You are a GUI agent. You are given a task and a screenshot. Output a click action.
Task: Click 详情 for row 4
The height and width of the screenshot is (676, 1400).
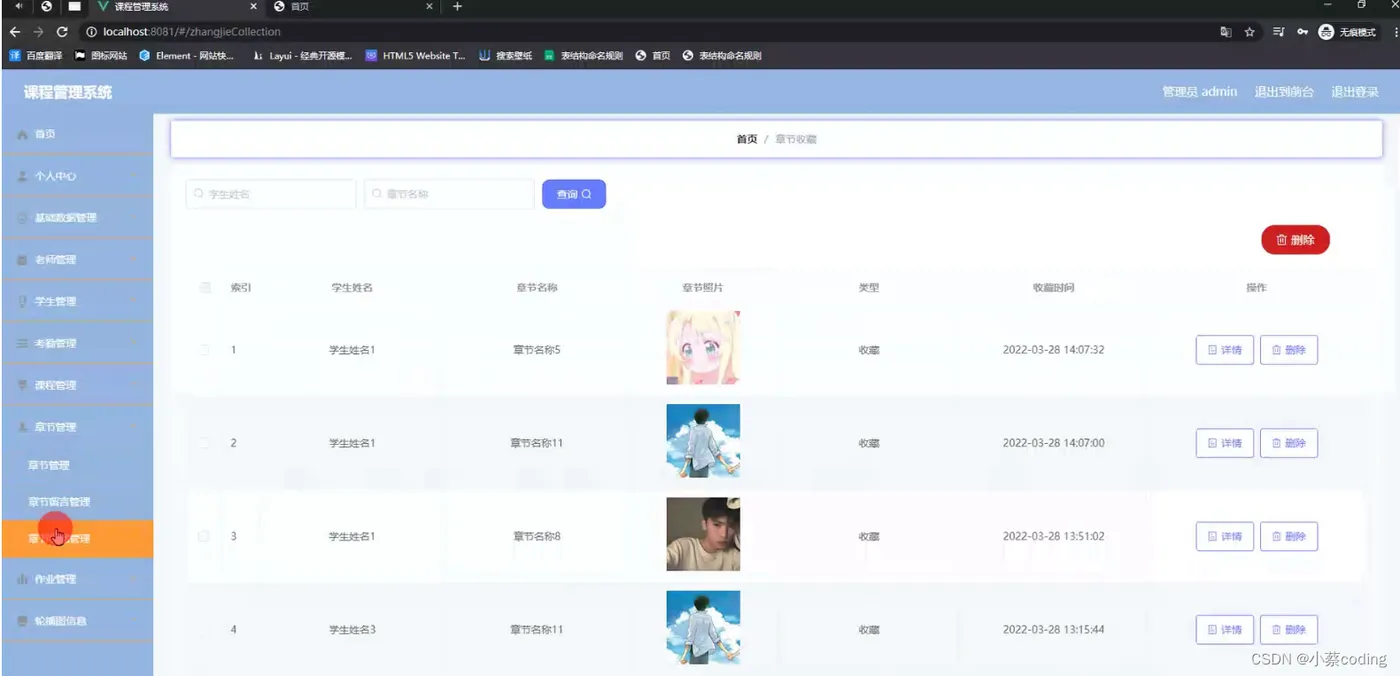click(x=1225, y=630)
